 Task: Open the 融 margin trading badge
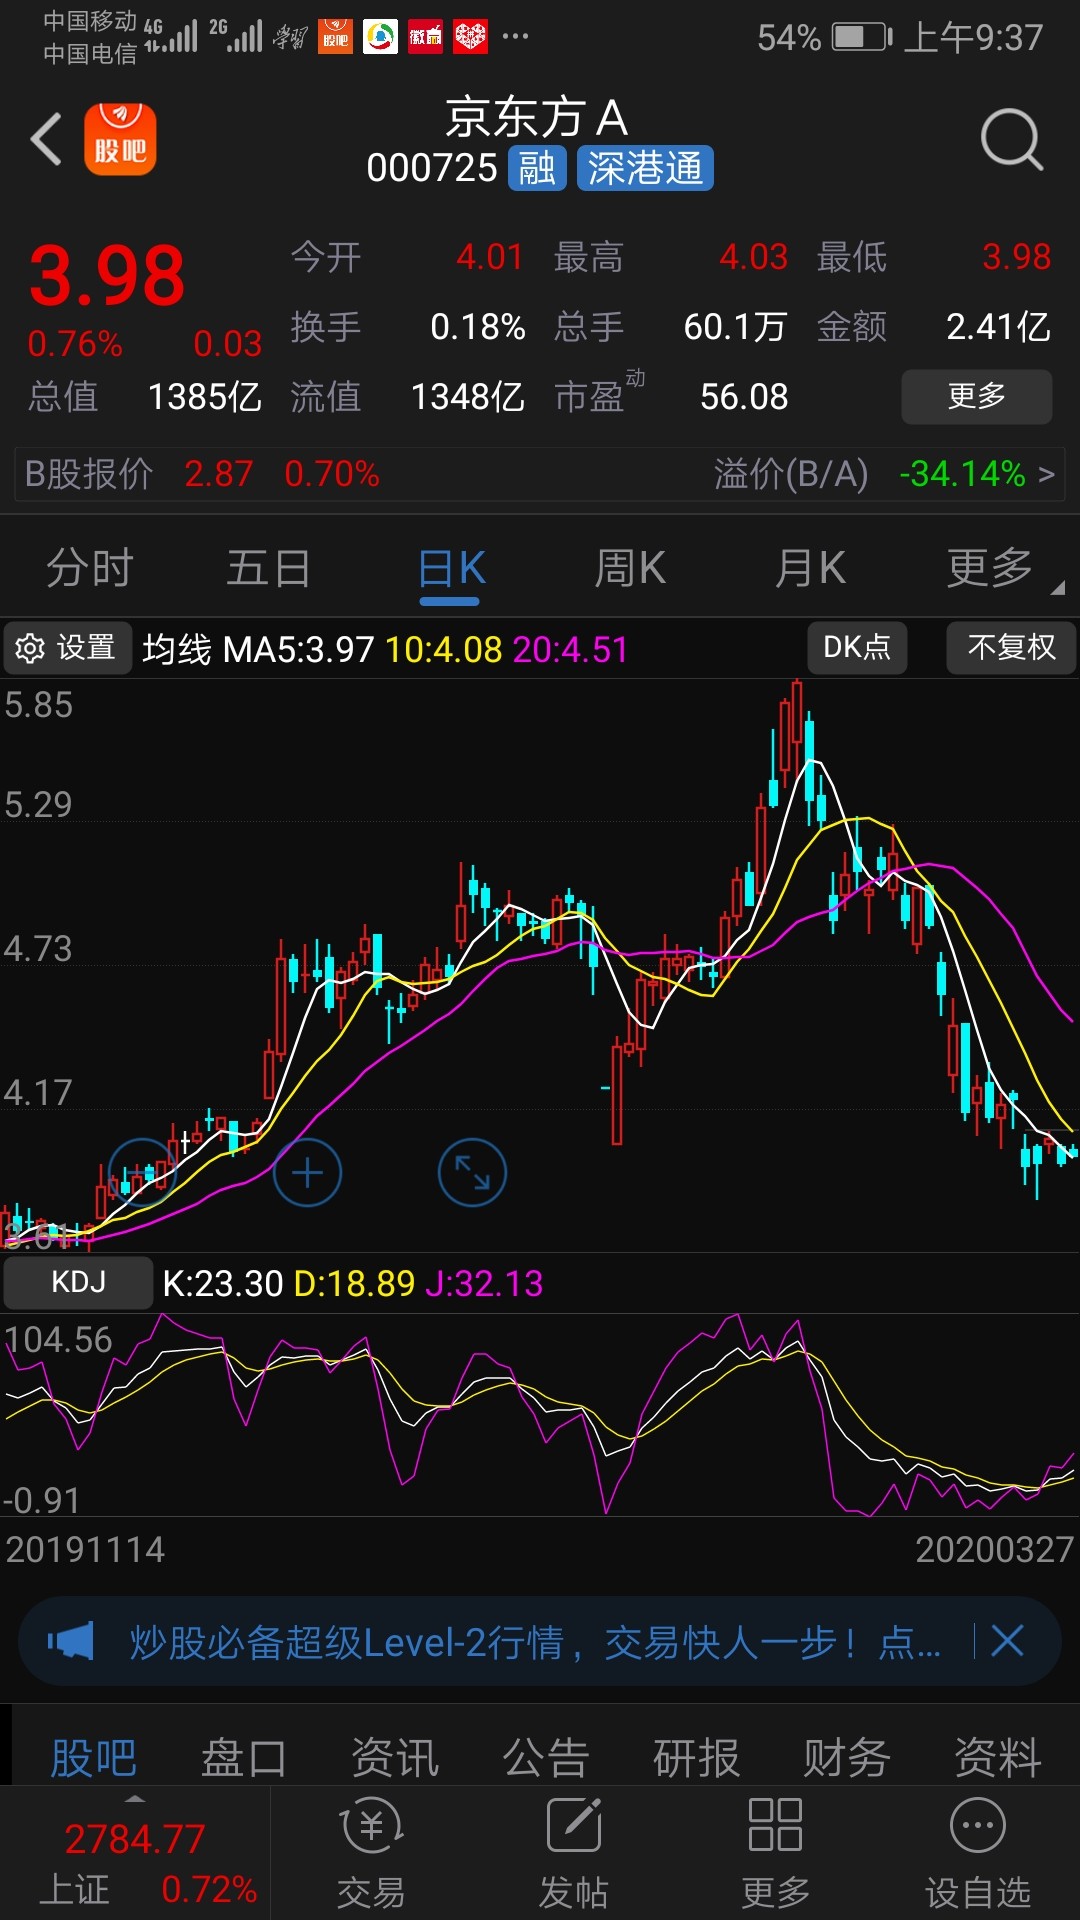point(537,168)
